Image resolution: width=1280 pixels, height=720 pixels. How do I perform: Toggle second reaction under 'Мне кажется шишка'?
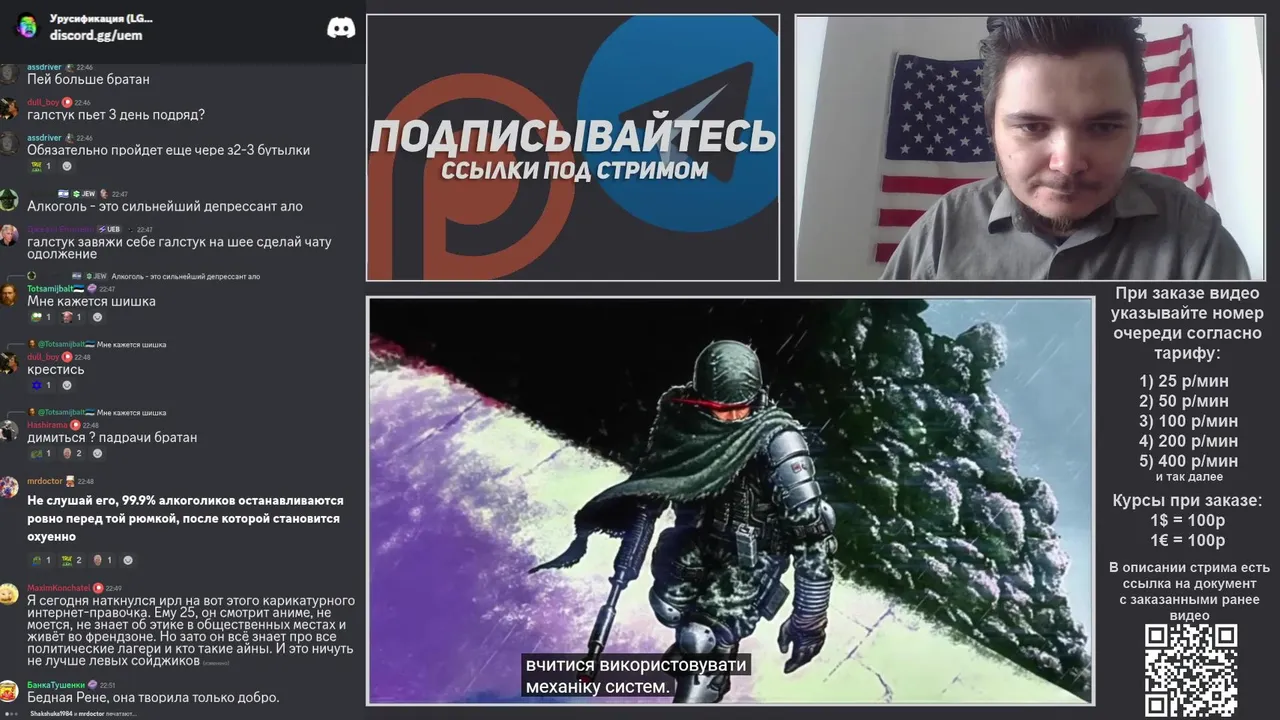pyautogui.click(x=72, y=317)
